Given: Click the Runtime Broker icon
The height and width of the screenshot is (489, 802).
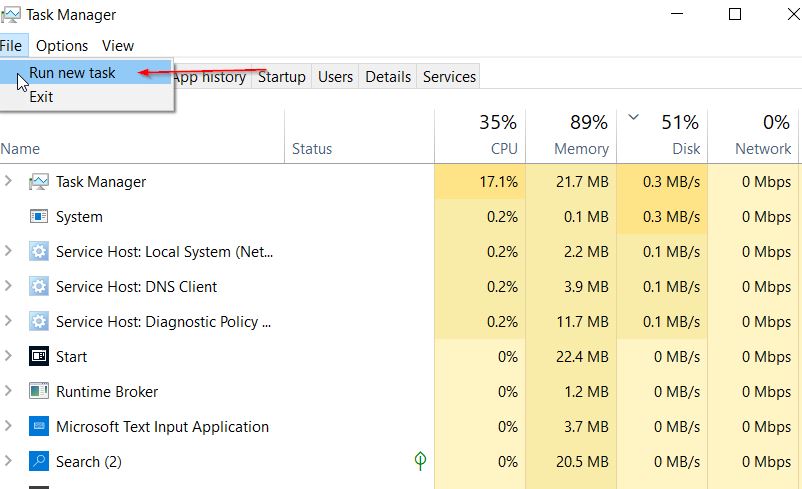Looking at the screenshot, I should (39, 391).
